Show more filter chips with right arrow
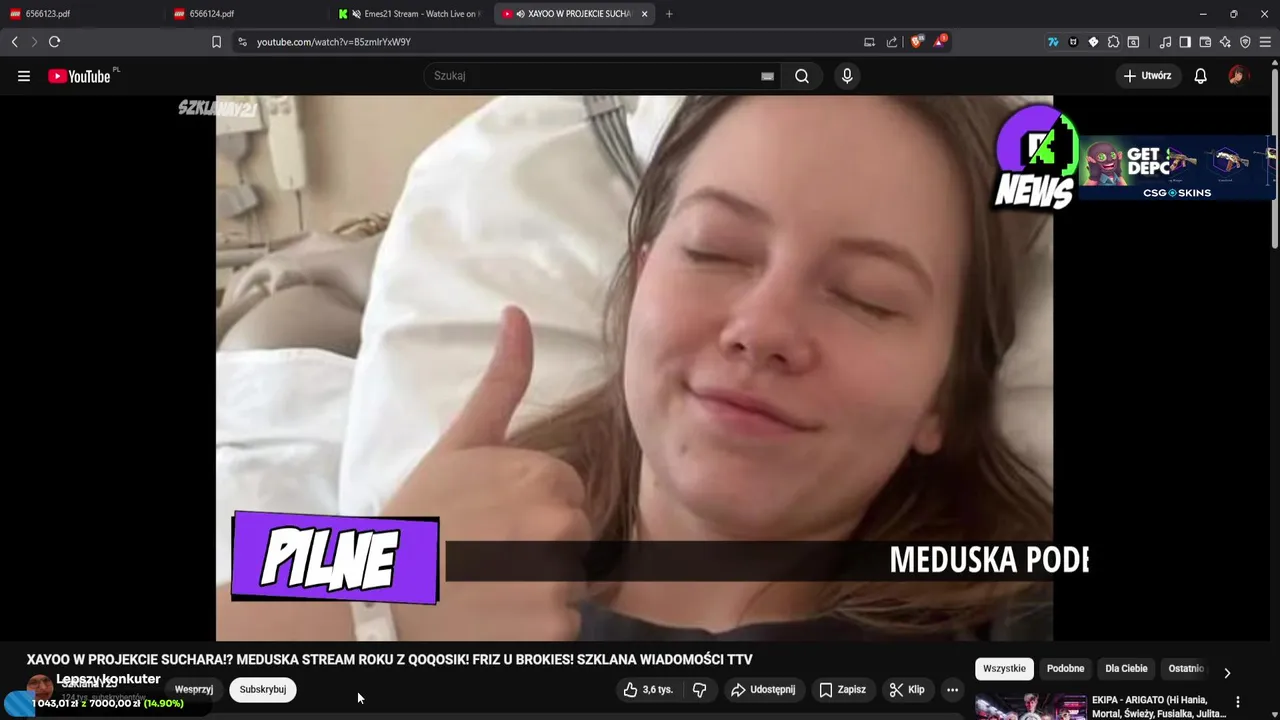Viewport: 1280px width, 720px height. coord(1227,672)
